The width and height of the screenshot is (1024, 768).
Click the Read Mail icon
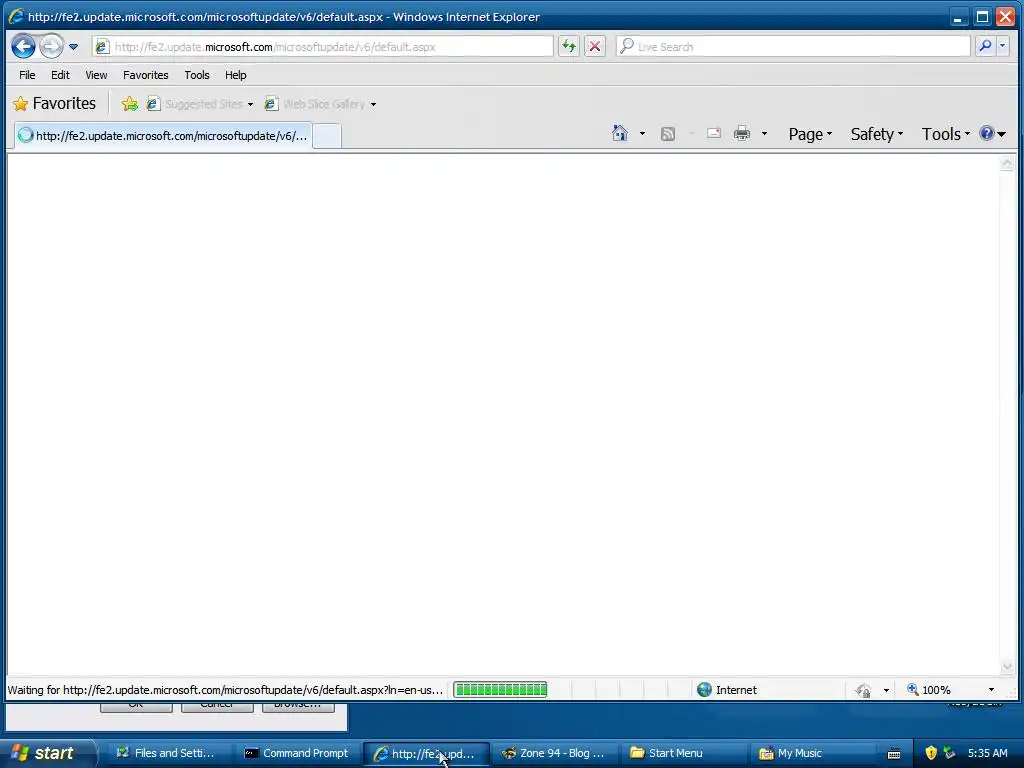(x=714, y=134)
